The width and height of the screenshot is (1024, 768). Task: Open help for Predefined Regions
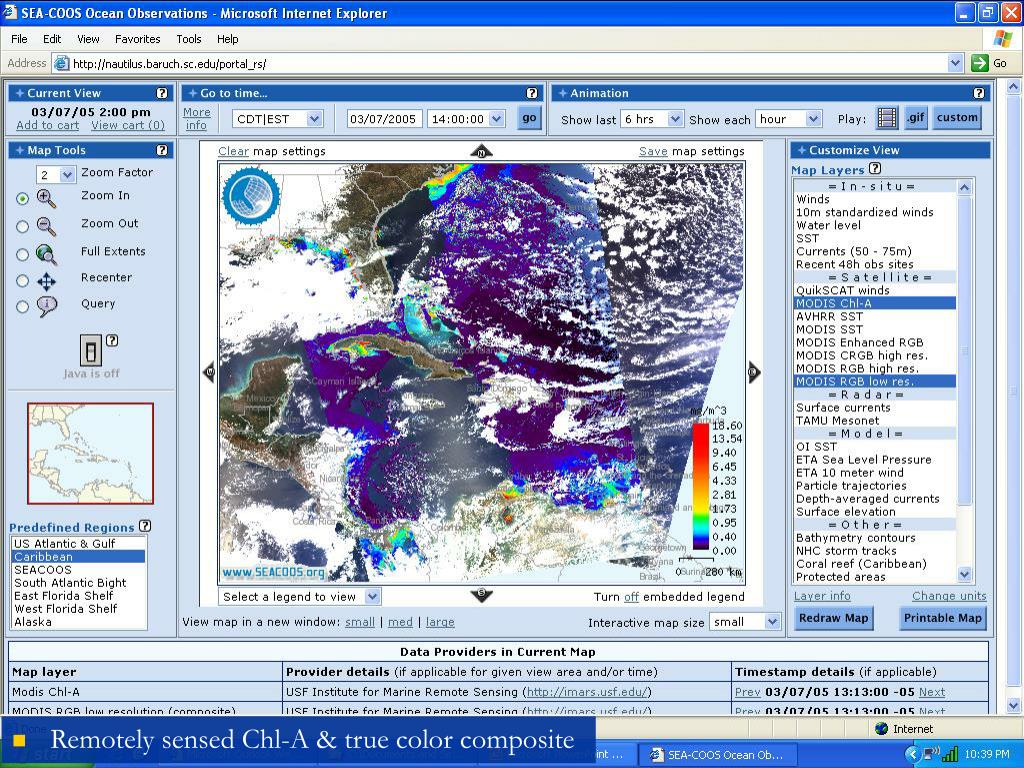pyautogui.click(x=145, y=526)
